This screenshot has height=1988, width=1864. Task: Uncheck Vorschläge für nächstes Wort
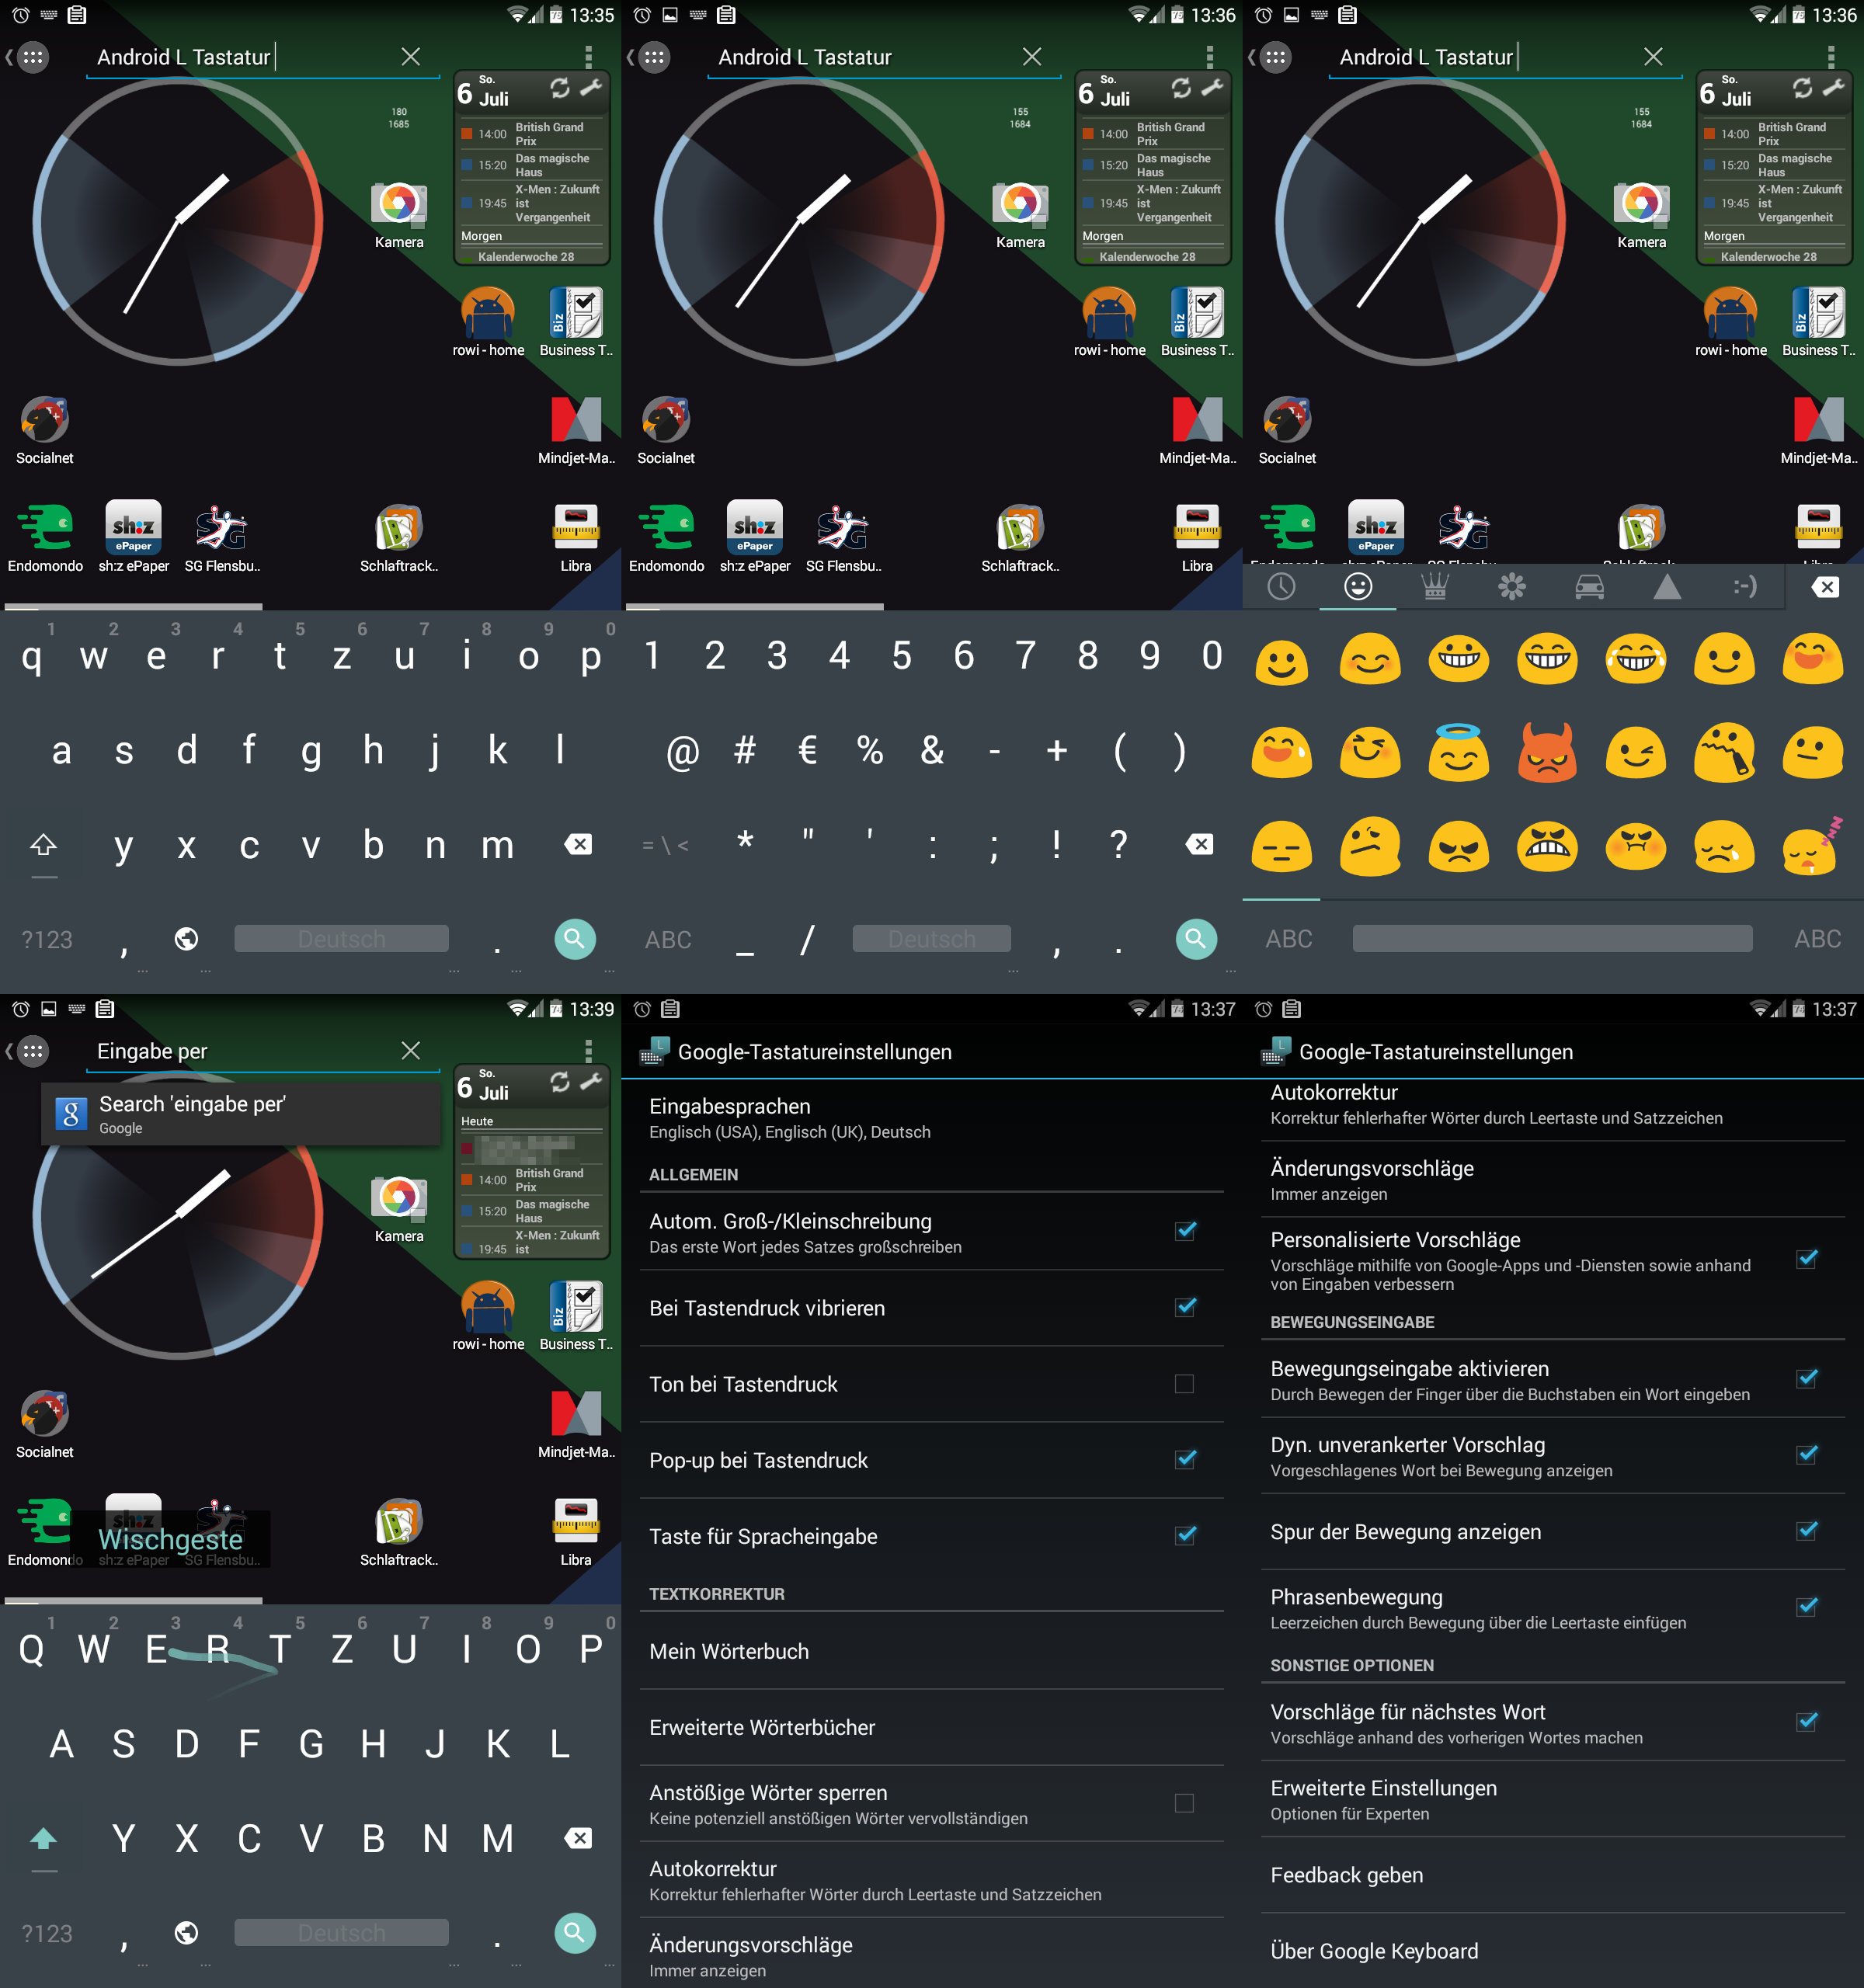[x=1806, y=1722]
